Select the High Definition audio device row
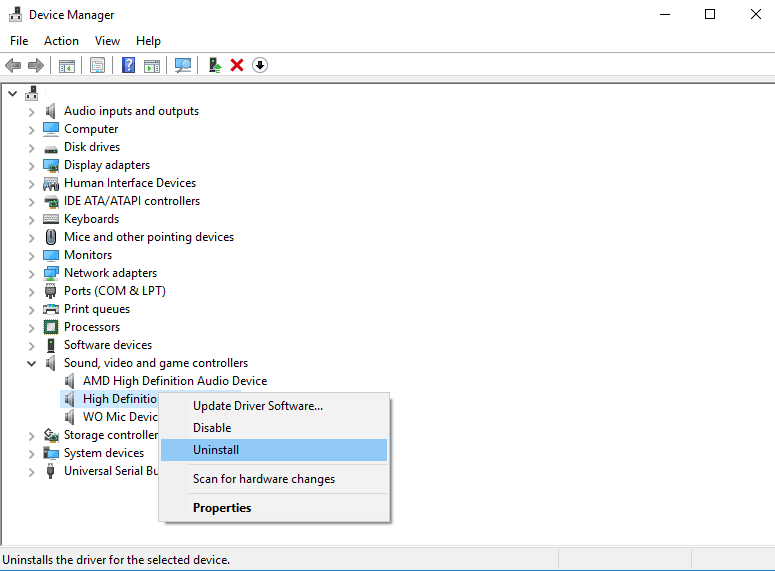This screenshot has height=571, width=775. pyautogui.click(x=109, y=399)
